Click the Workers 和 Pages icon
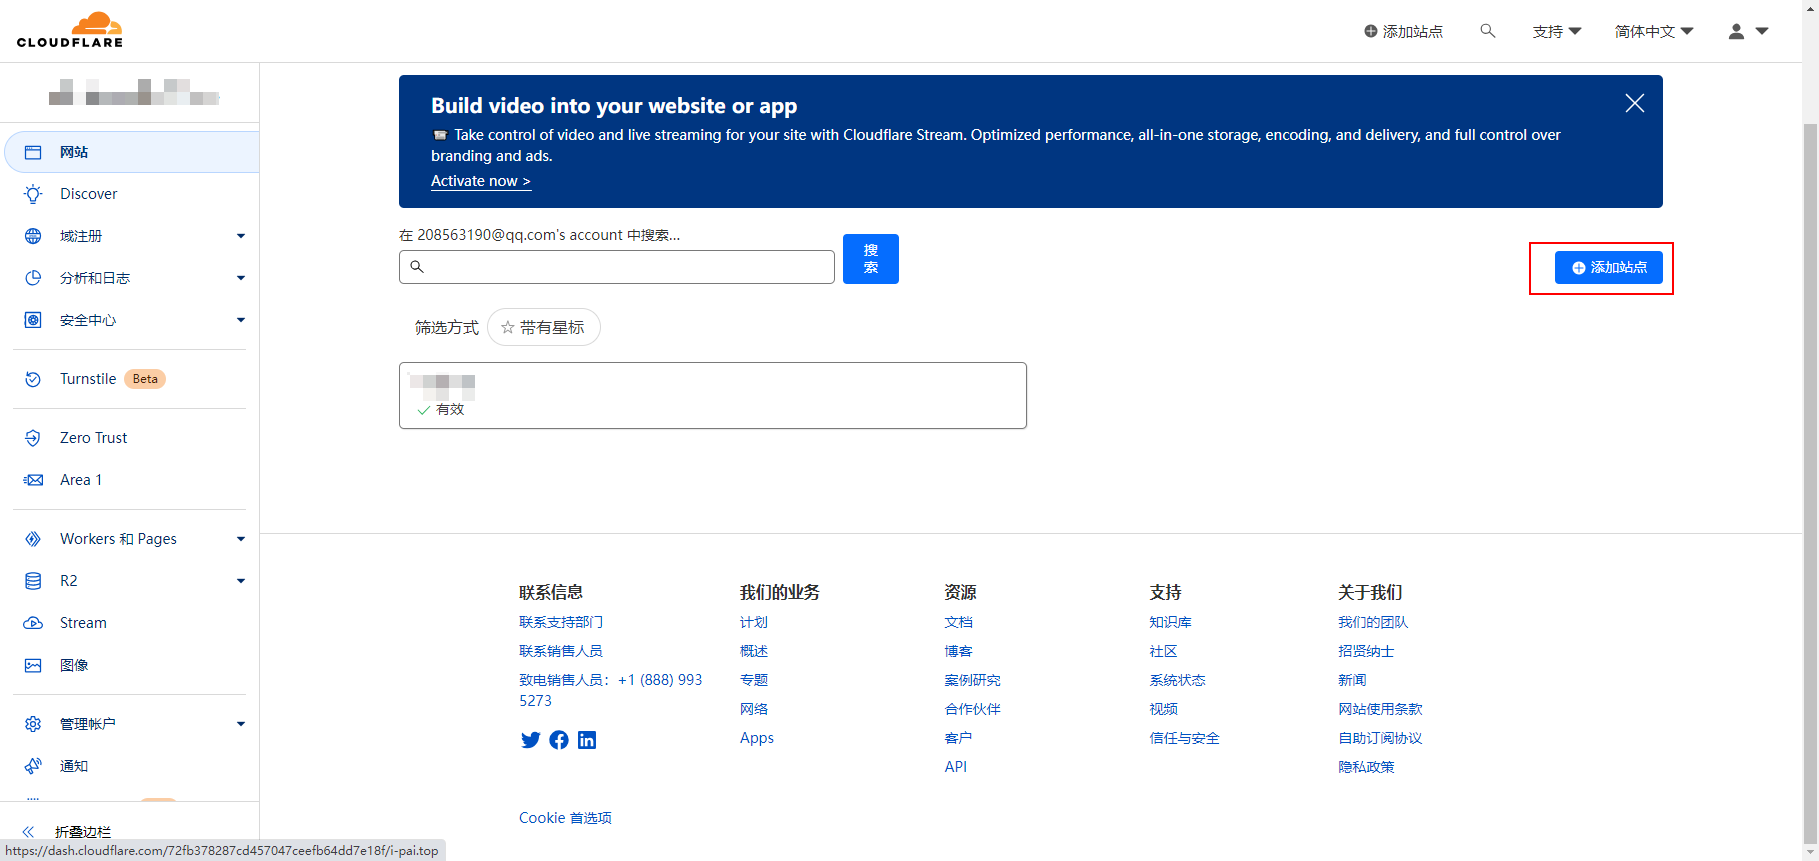Viewport: 1819px width, 861px height. click(x=33, y=539)
